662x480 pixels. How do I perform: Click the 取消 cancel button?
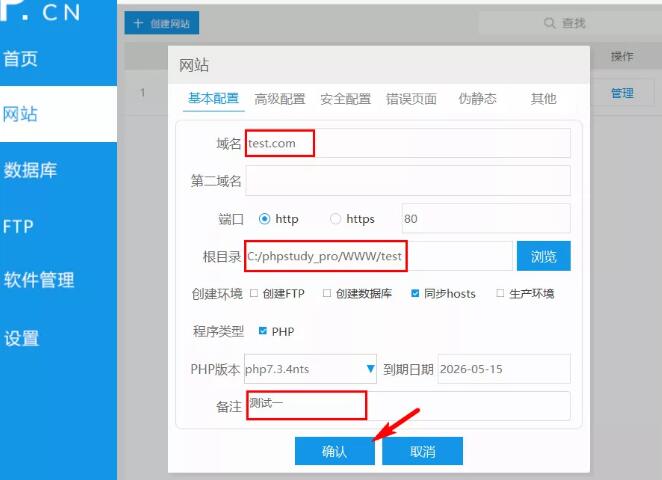(x=423, y=451)
